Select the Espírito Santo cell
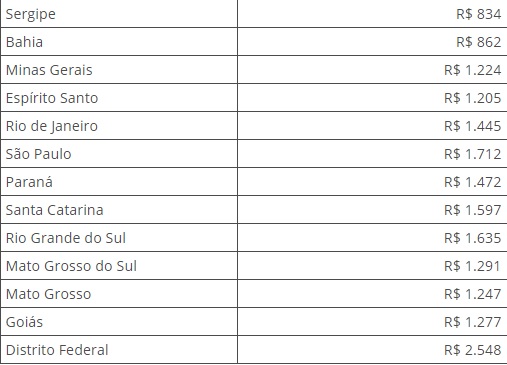Screen dimensions: 507x365 (119, 98)
